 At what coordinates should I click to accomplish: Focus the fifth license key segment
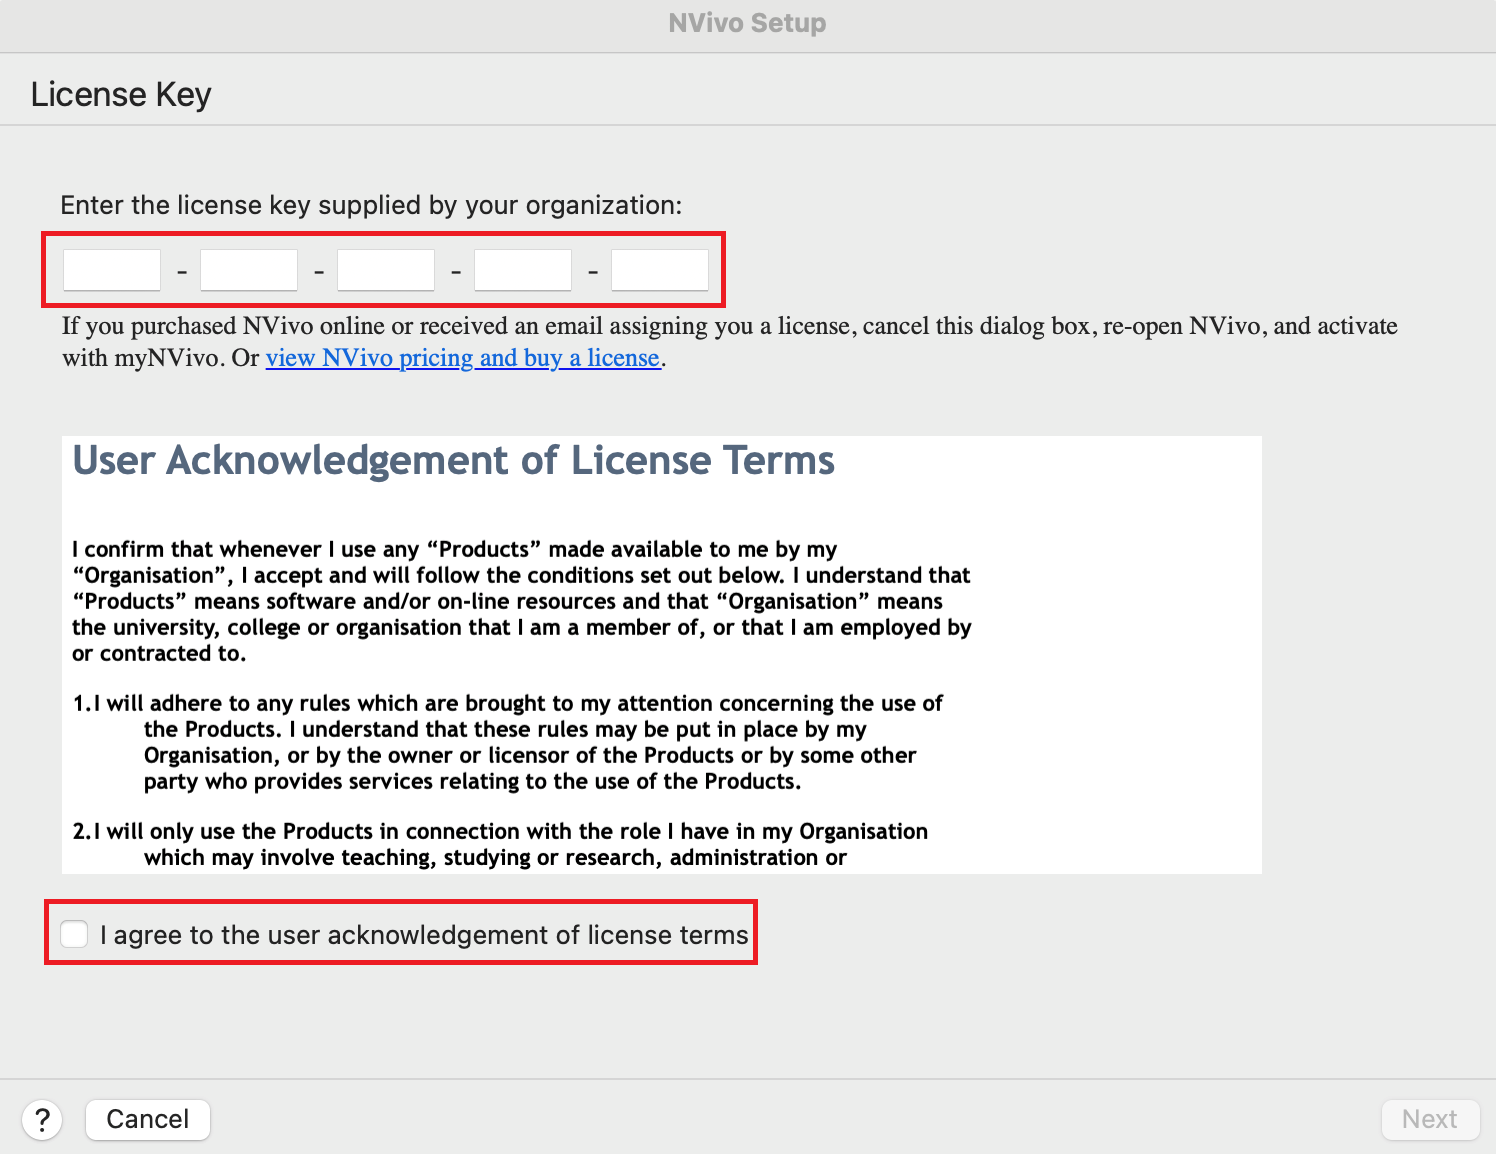click(659, 269)
